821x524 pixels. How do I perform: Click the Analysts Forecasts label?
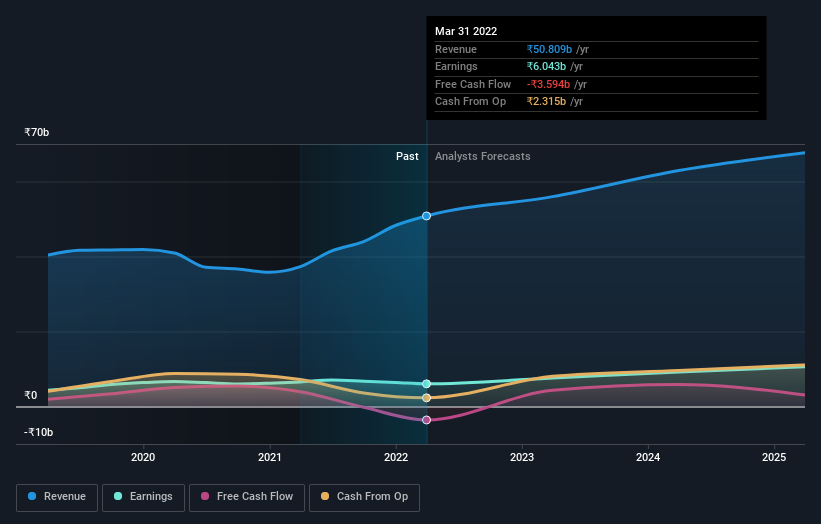(x=483, y=157)
